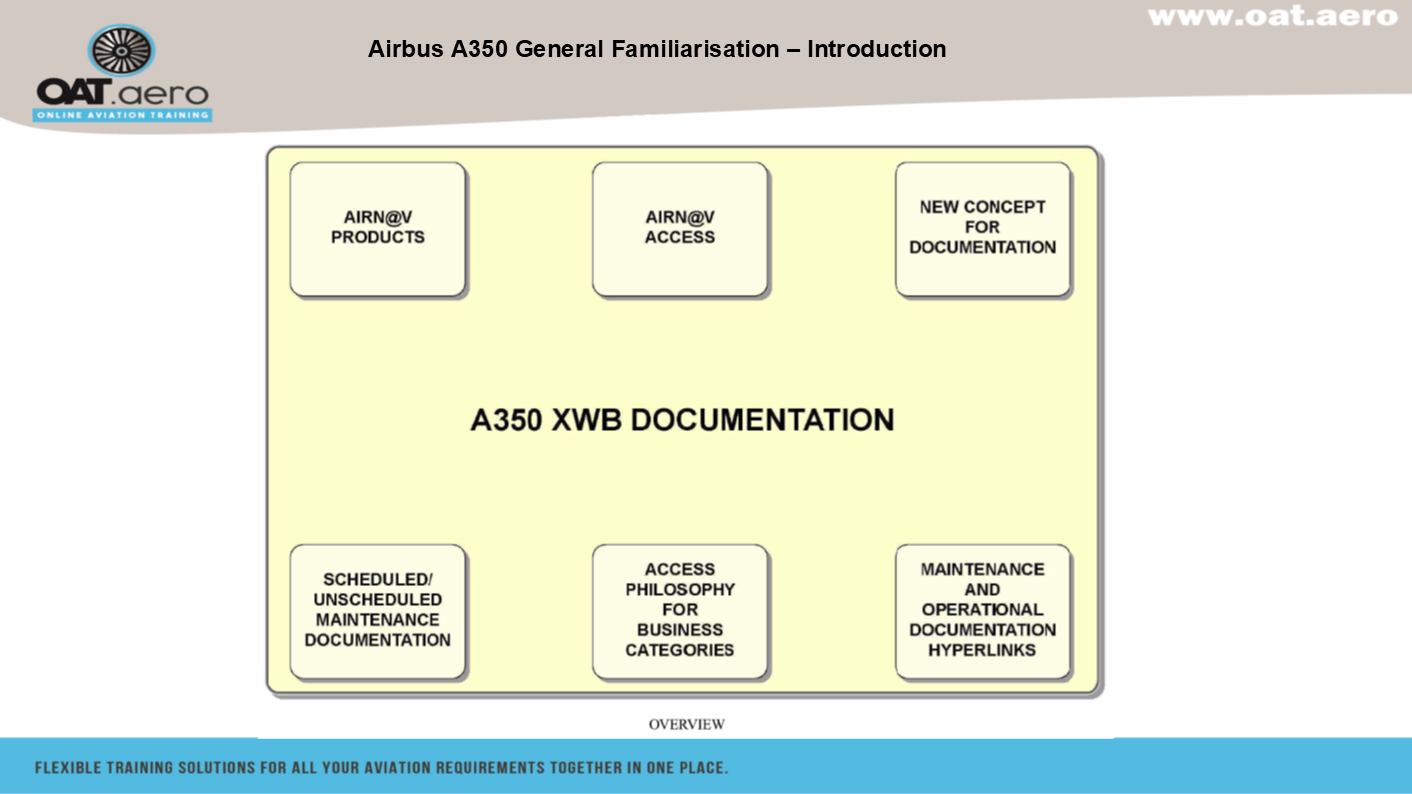This screenshot has height=794, width=1412.
Task: Click 'General Familiarisation' in the slide title
Action: tap(648, 49)
